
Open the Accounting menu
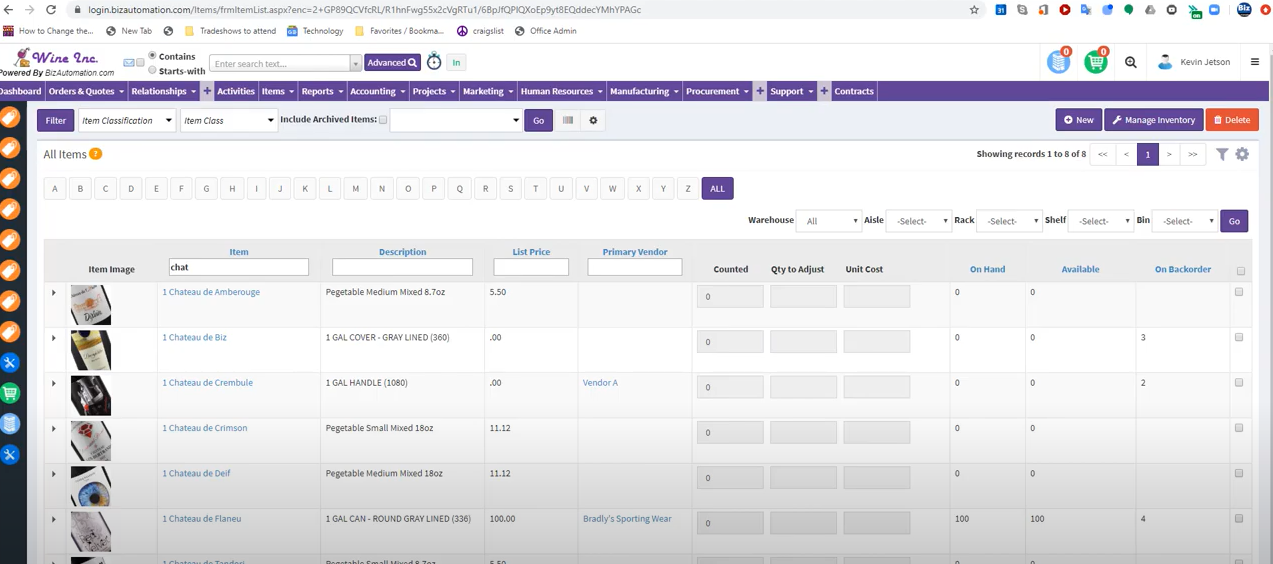(378, 91)
